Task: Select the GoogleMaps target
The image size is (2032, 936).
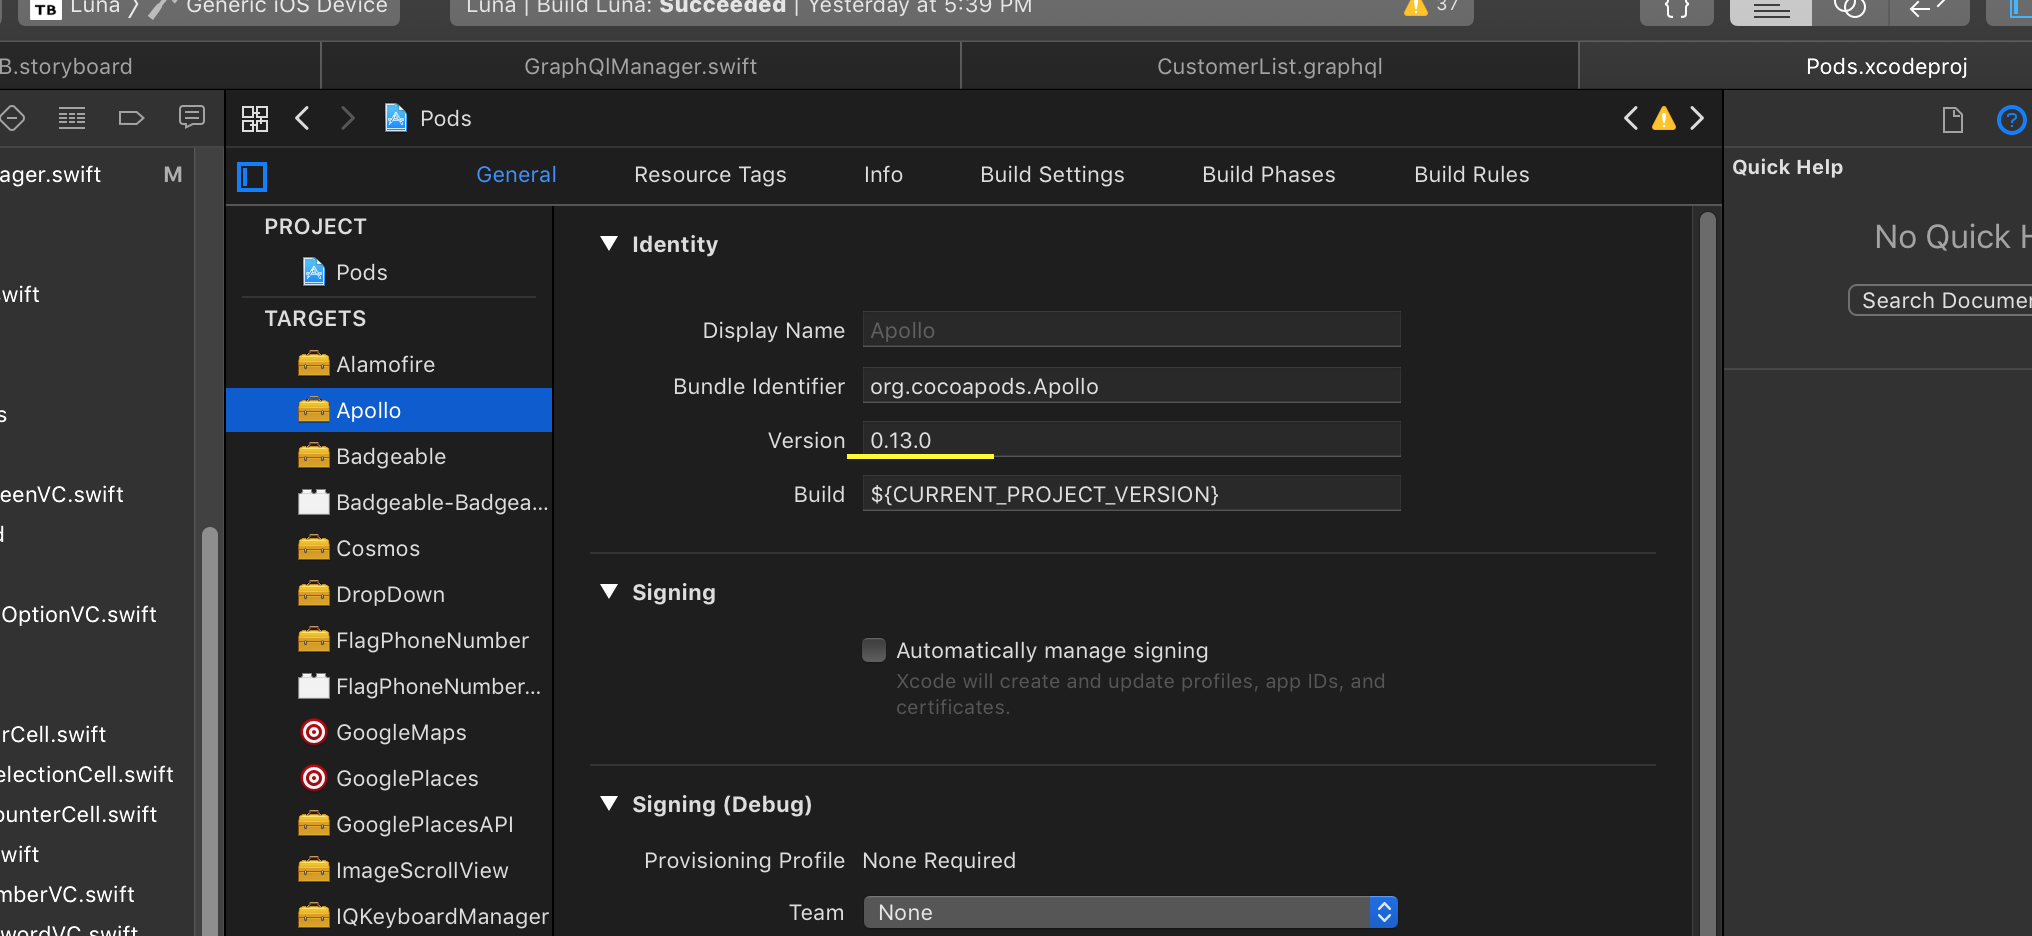Action: [x=389, y=732]
